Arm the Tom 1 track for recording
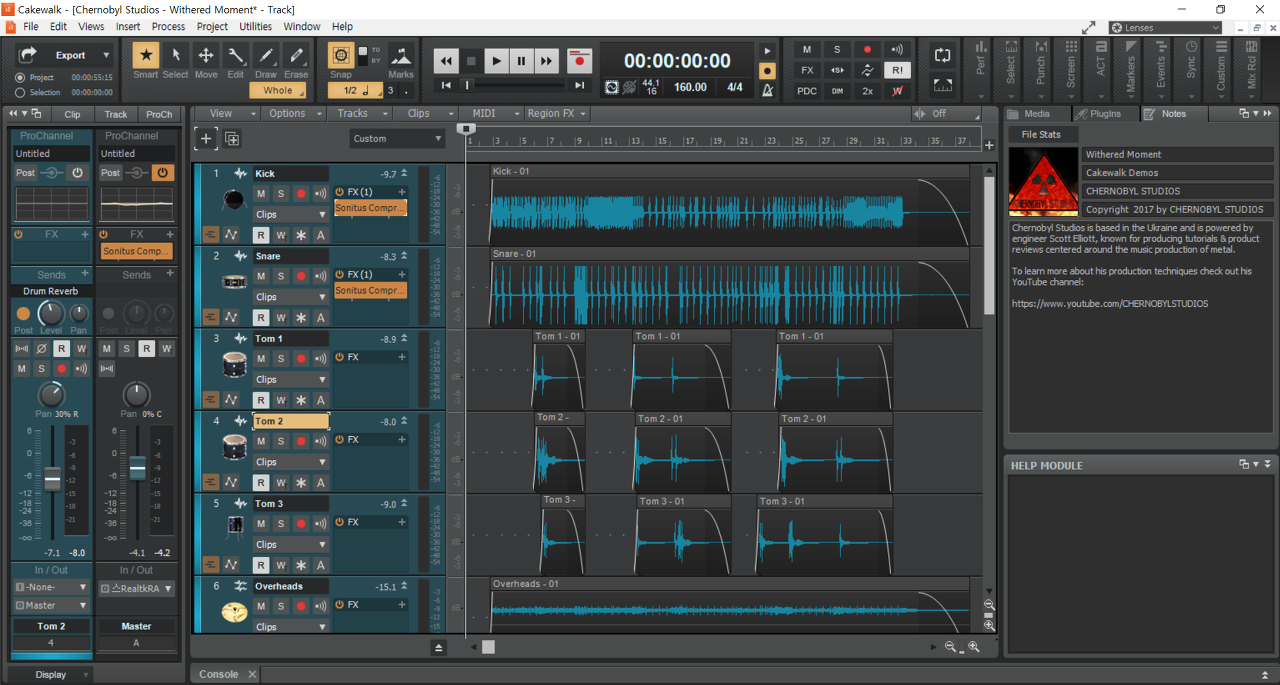Viewport: 1280px width, 685px height. pos(301,358)
